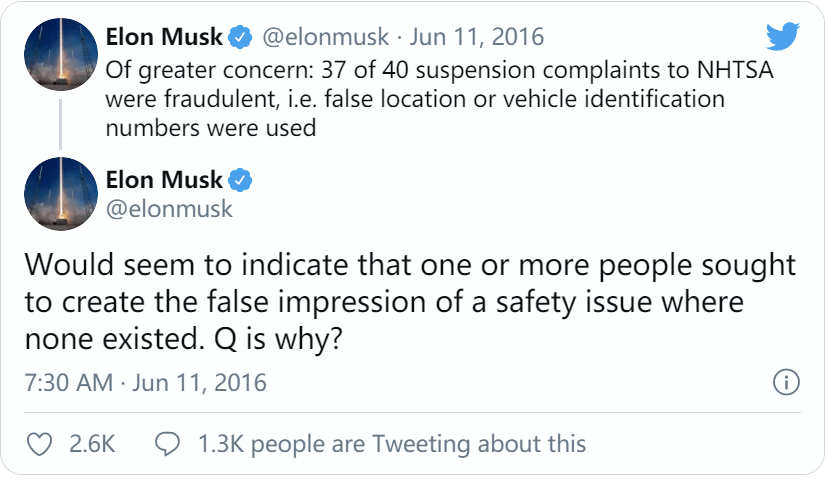Open the rocket avatar on the second tweet
This screenshot has height=480, width=829.
61,194
